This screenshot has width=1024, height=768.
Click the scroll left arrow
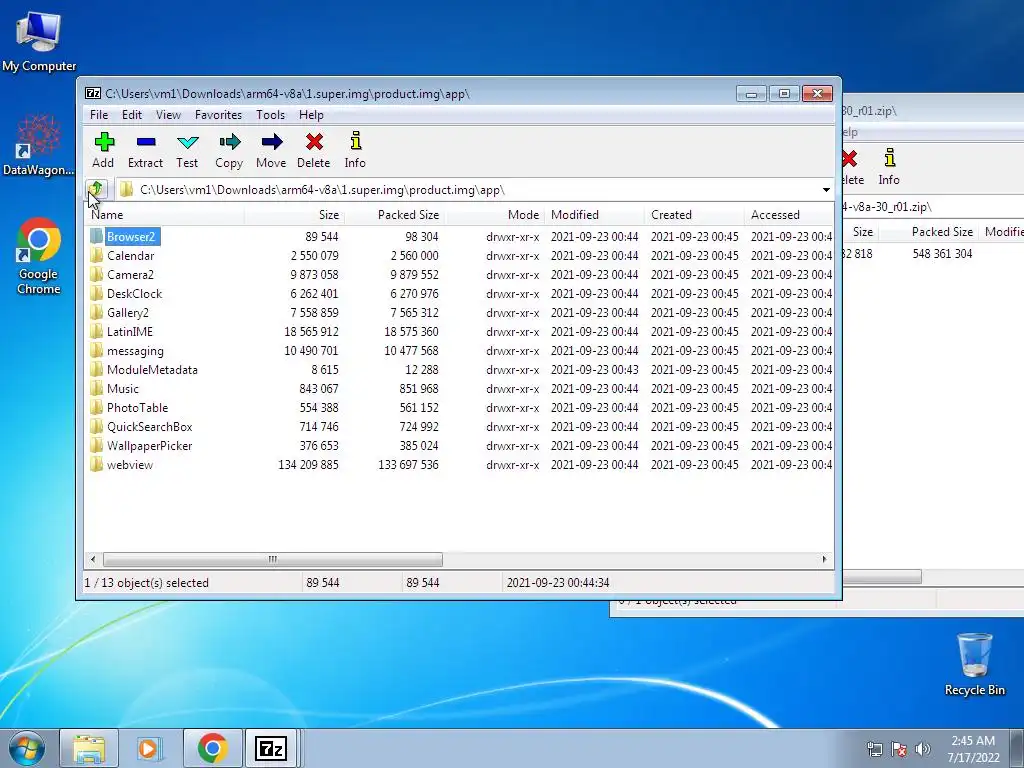(93, 560)
